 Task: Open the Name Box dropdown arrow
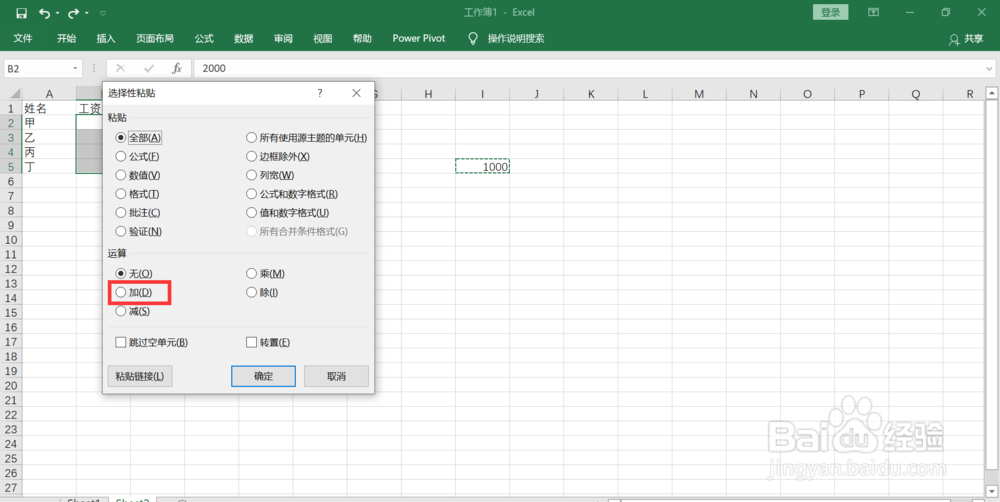75,68
